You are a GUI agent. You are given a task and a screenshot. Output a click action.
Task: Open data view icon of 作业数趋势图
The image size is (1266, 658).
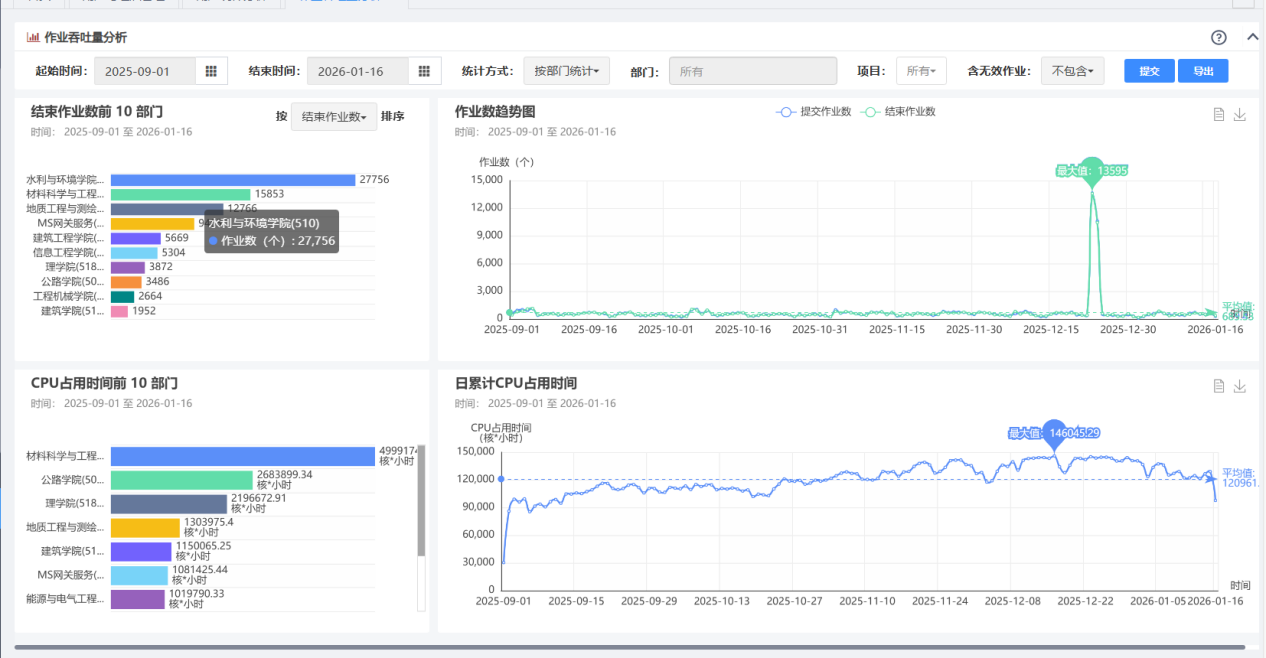pos(1218,115)
